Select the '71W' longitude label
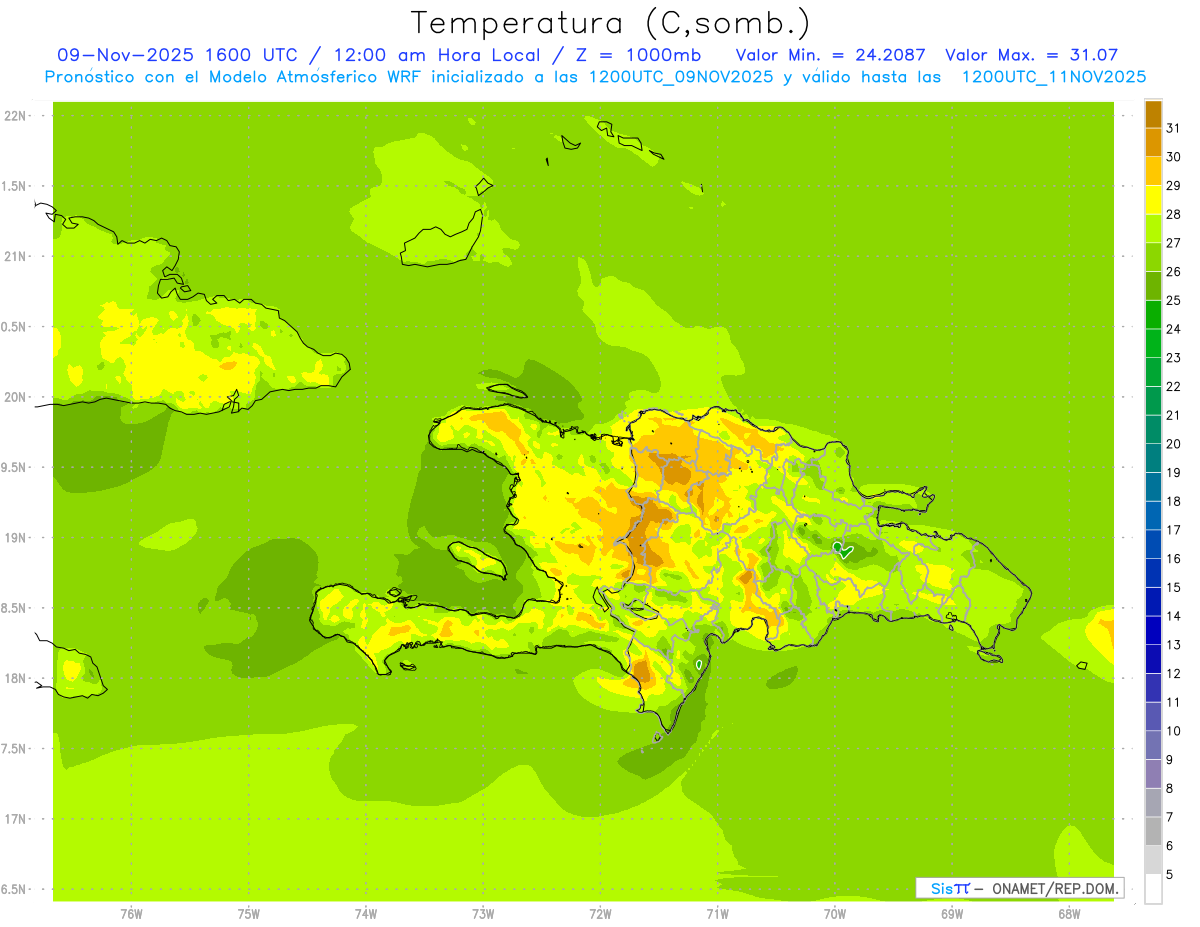1200x927 pixels. (x=717, y=913)
